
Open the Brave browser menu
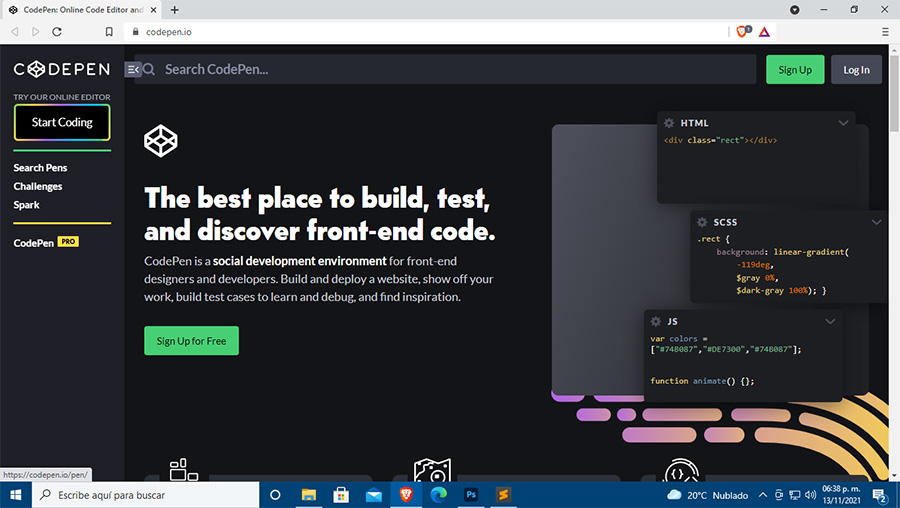[885, 32]
